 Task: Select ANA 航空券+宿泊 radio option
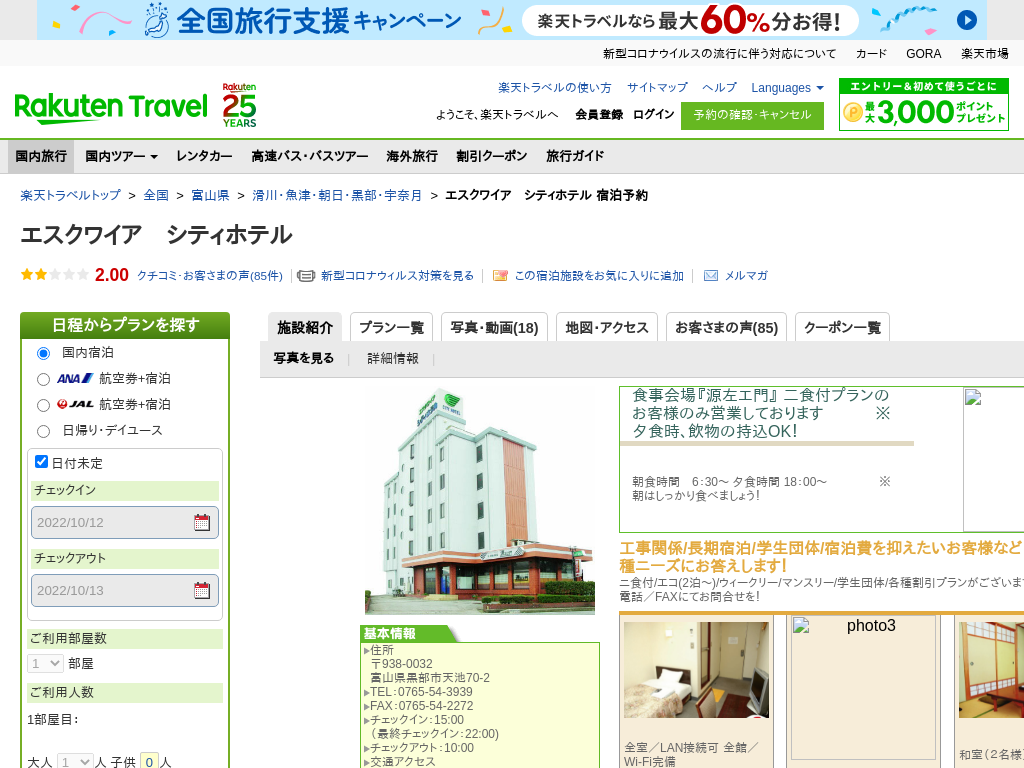(43, 379)
